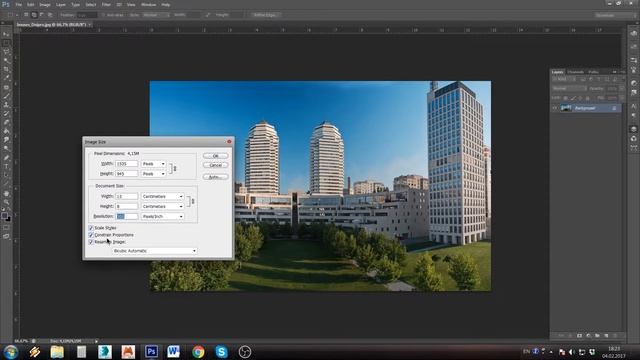The image size is (640, 360).
Task: Click the Feather input field
Action: (x=87, y=15)
